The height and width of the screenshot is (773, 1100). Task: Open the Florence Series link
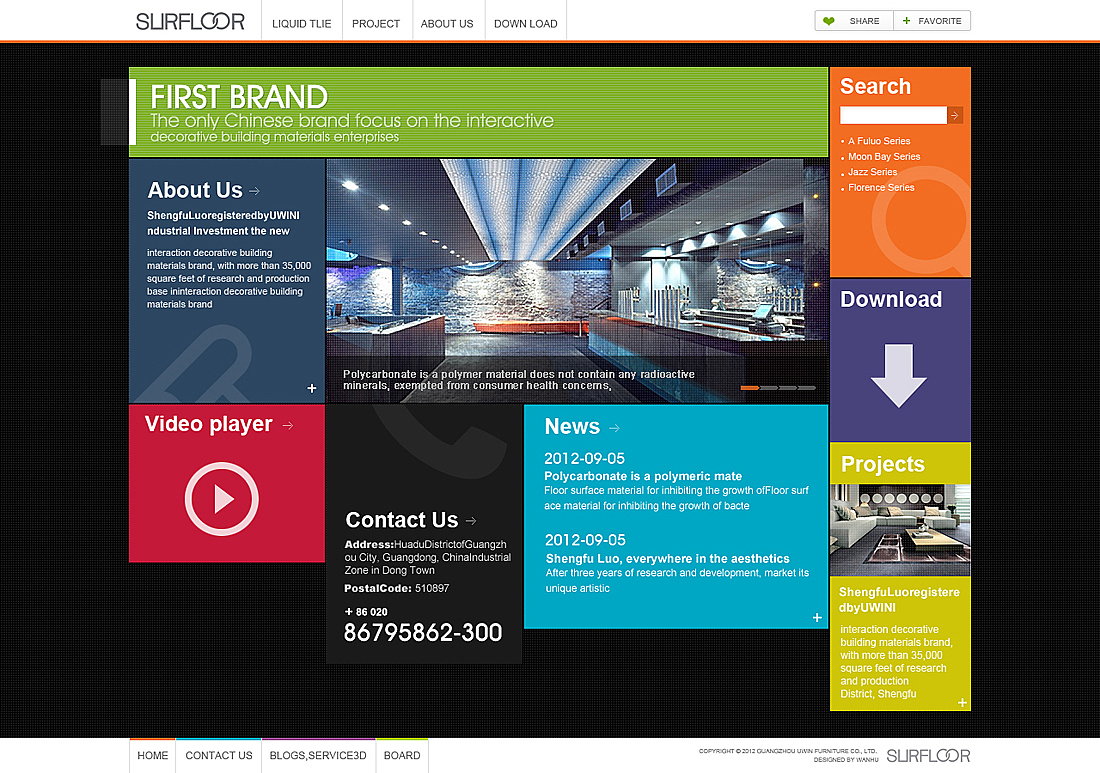[x=881, y=187]
